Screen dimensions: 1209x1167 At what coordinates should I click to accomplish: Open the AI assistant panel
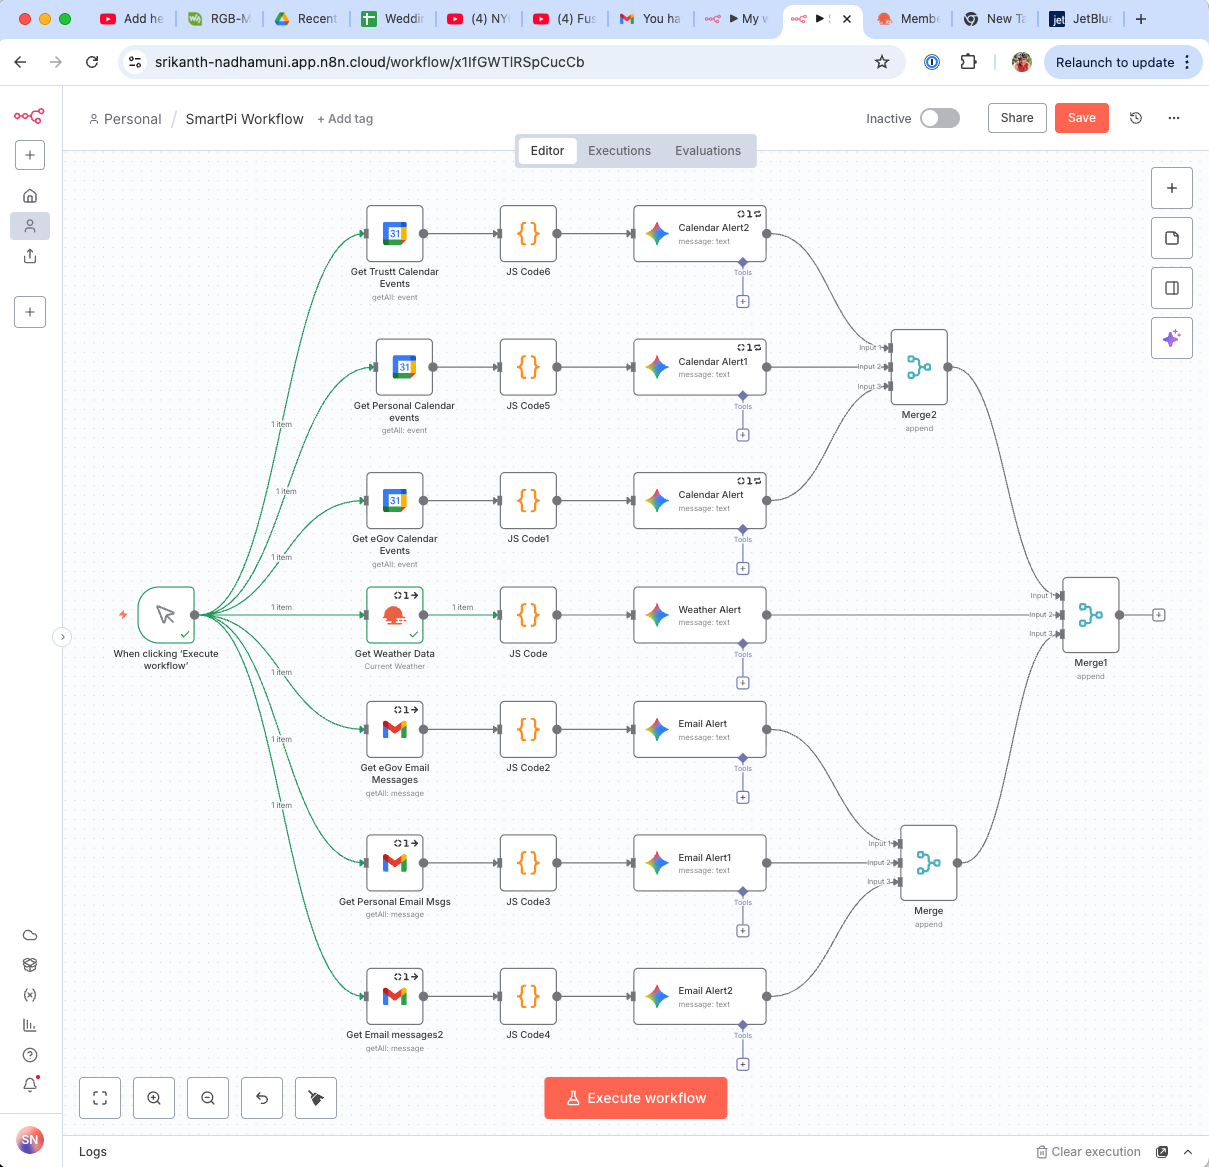[x=1171, y=338]
